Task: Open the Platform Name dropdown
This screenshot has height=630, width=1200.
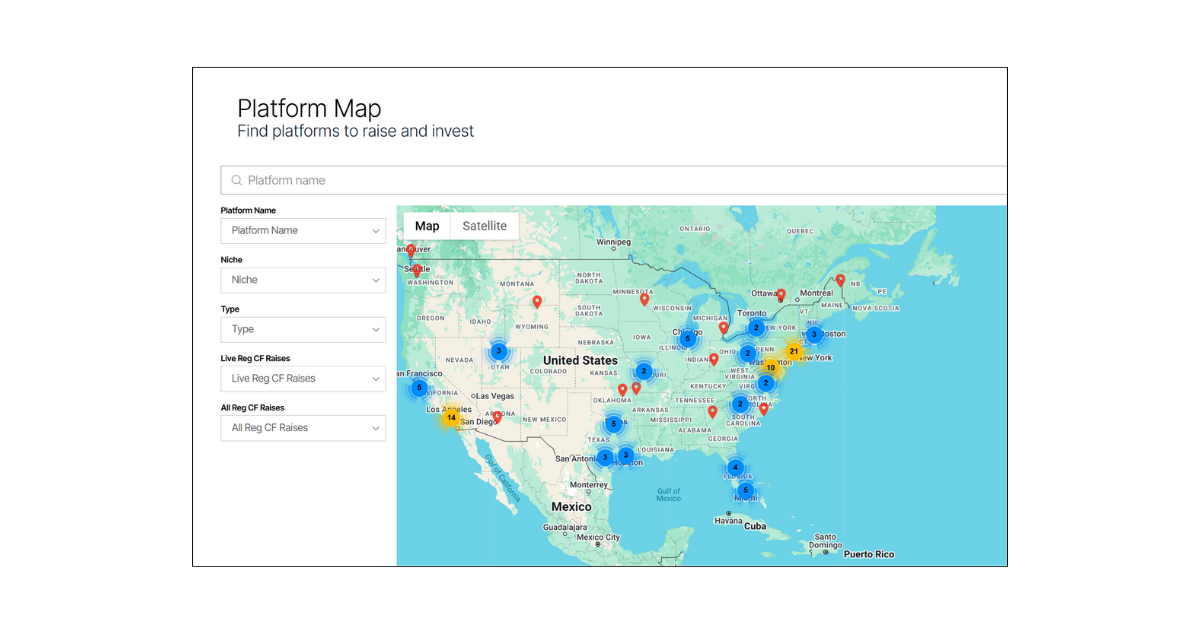Action: pos(303,231)
